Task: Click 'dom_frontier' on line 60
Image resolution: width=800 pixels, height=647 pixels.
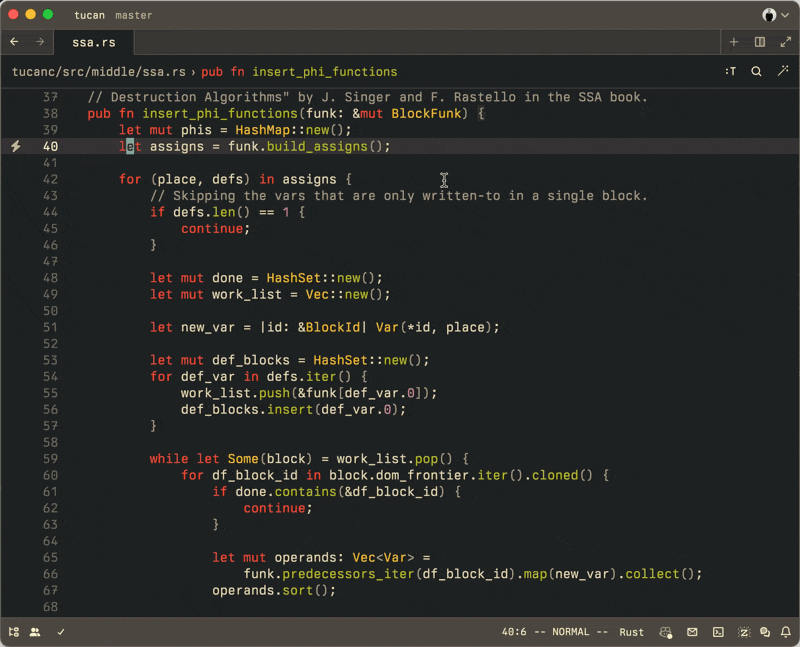Action: (422, 475)
